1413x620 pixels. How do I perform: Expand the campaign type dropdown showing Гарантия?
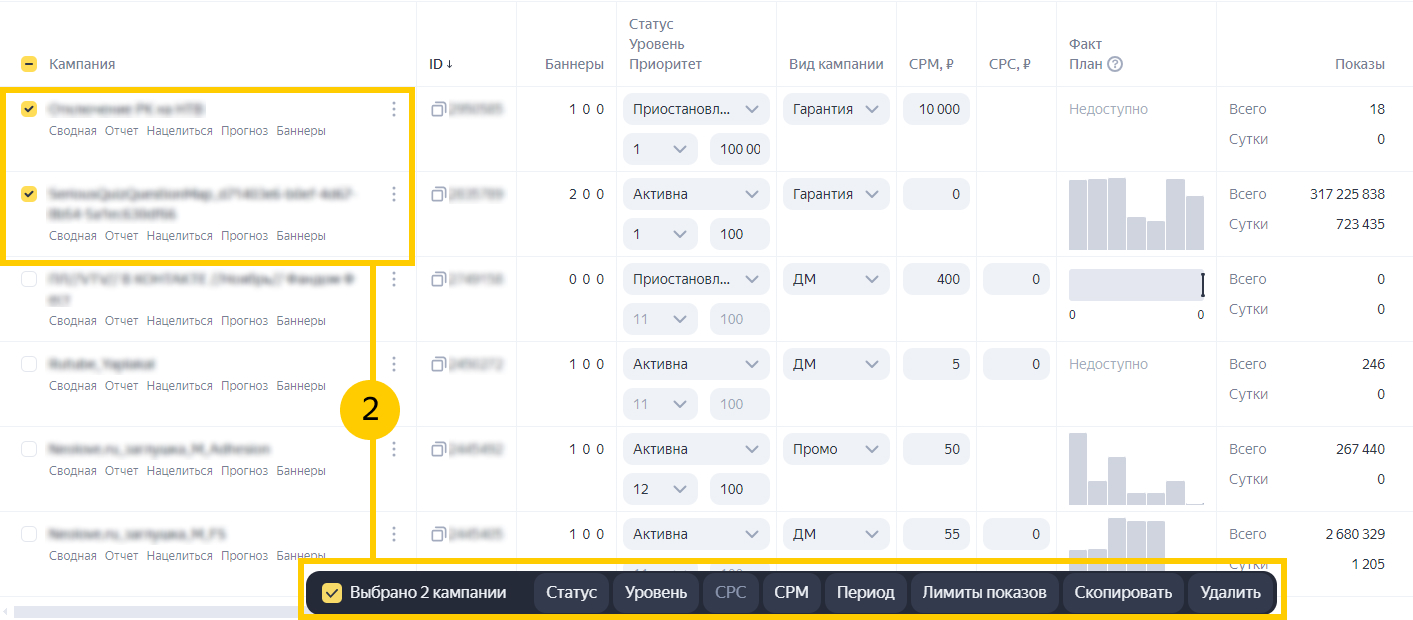point(835,108)
